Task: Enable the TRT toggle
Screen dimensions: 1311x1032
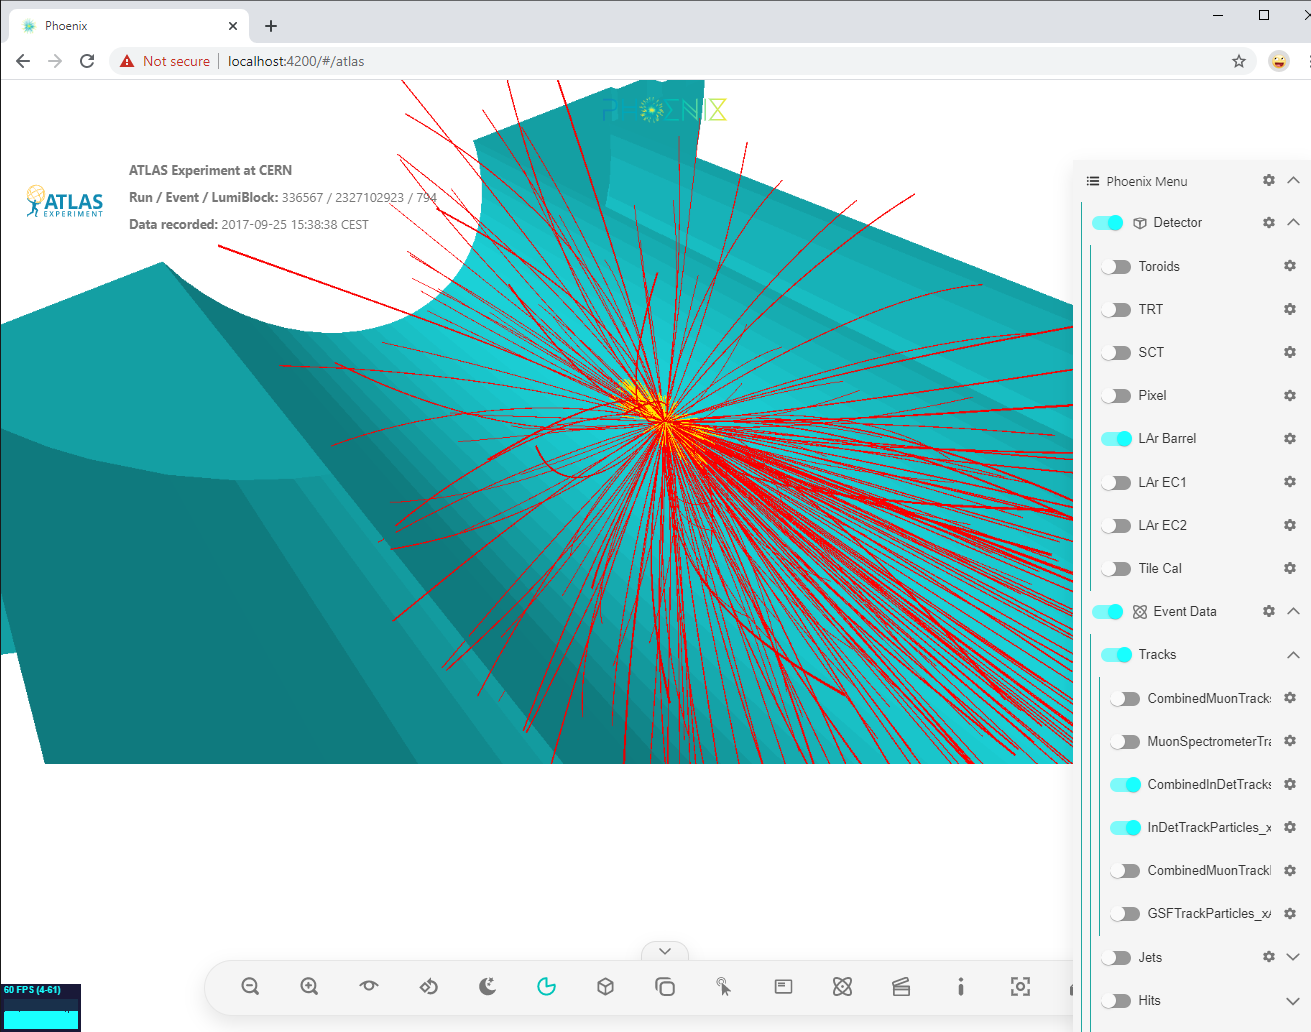Action: click(1116, 309)
